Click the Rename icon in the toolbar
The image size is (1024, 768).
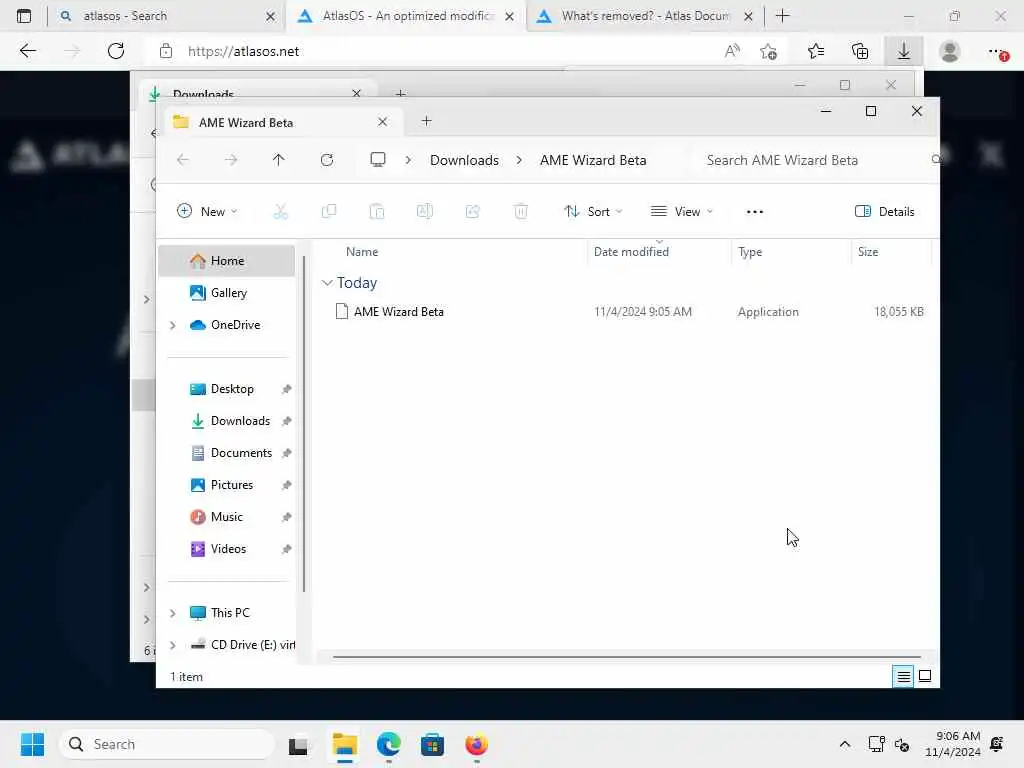tap(424, 212)
